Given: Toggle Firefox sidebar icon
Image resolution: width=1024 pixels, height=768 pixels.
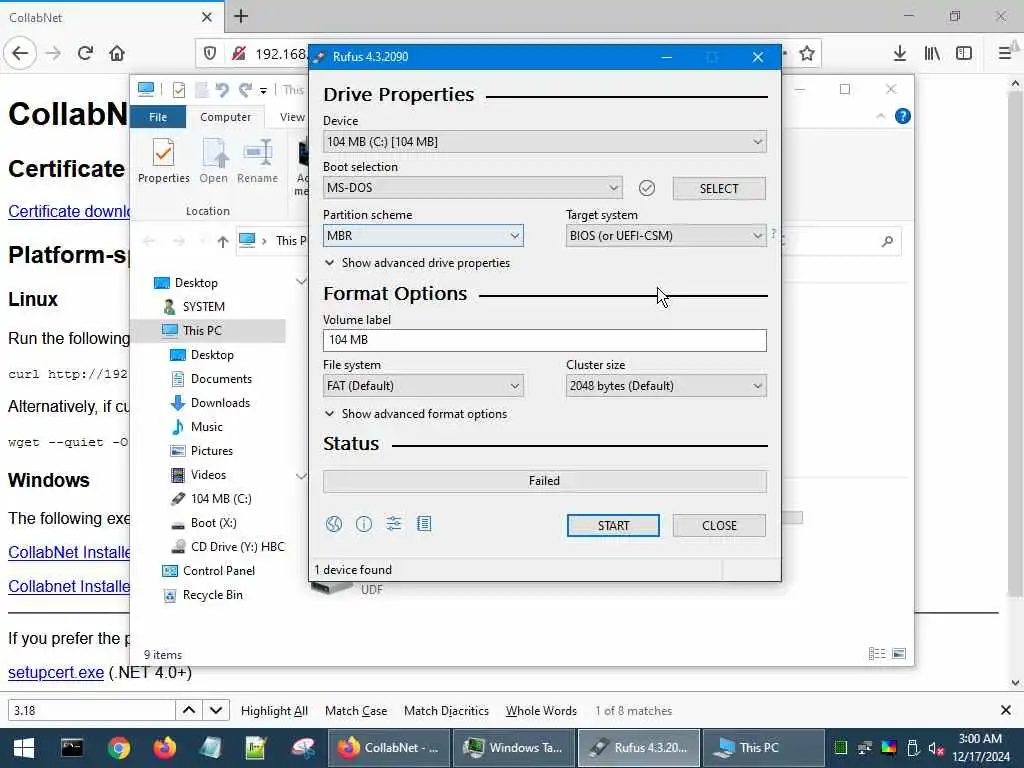Looking at the screenshot, I should pos(964,53).
